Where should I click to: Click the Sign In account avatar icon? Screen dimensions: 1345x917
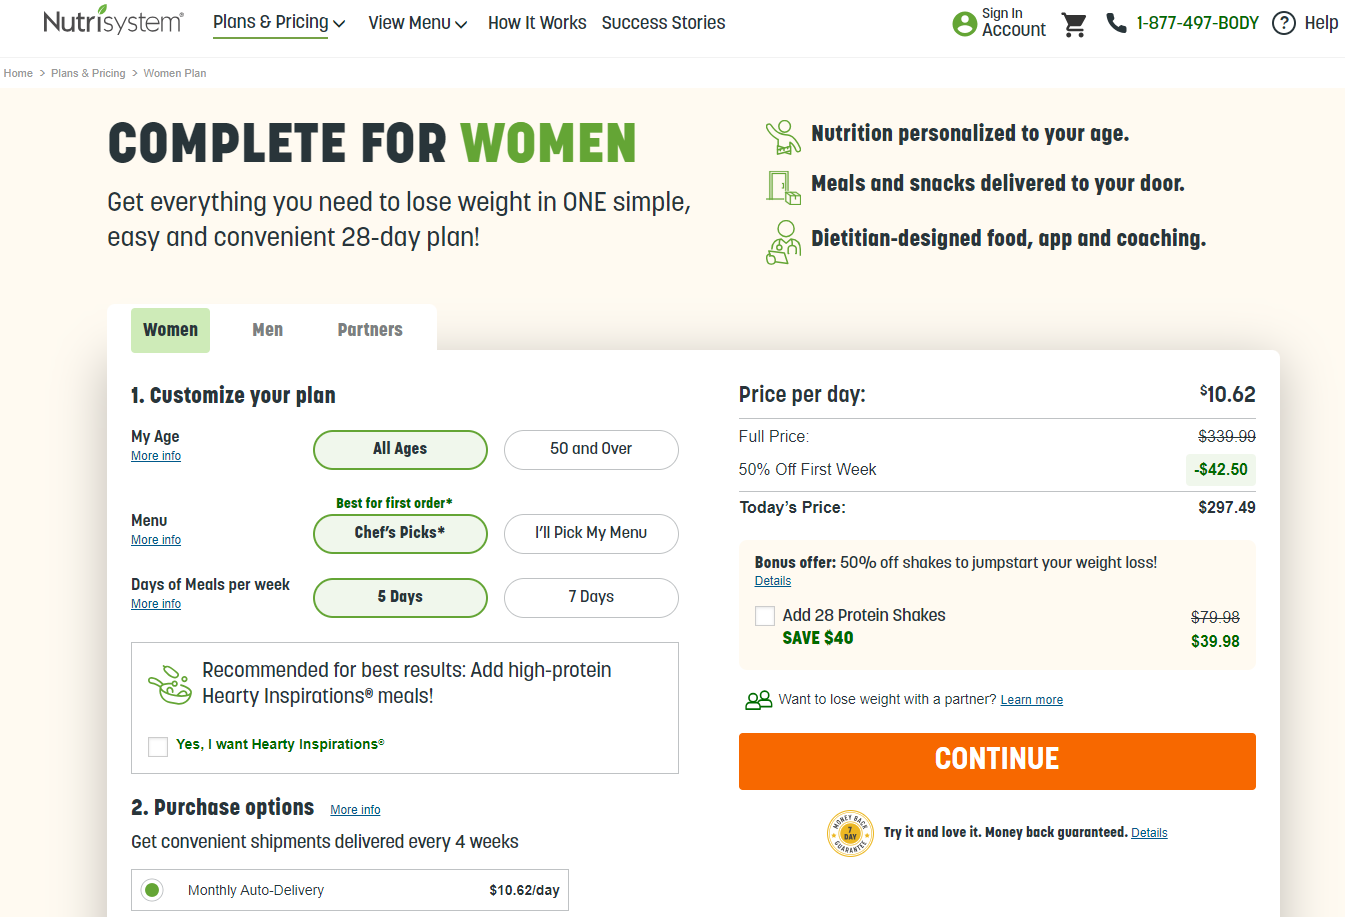coord(964,24)
